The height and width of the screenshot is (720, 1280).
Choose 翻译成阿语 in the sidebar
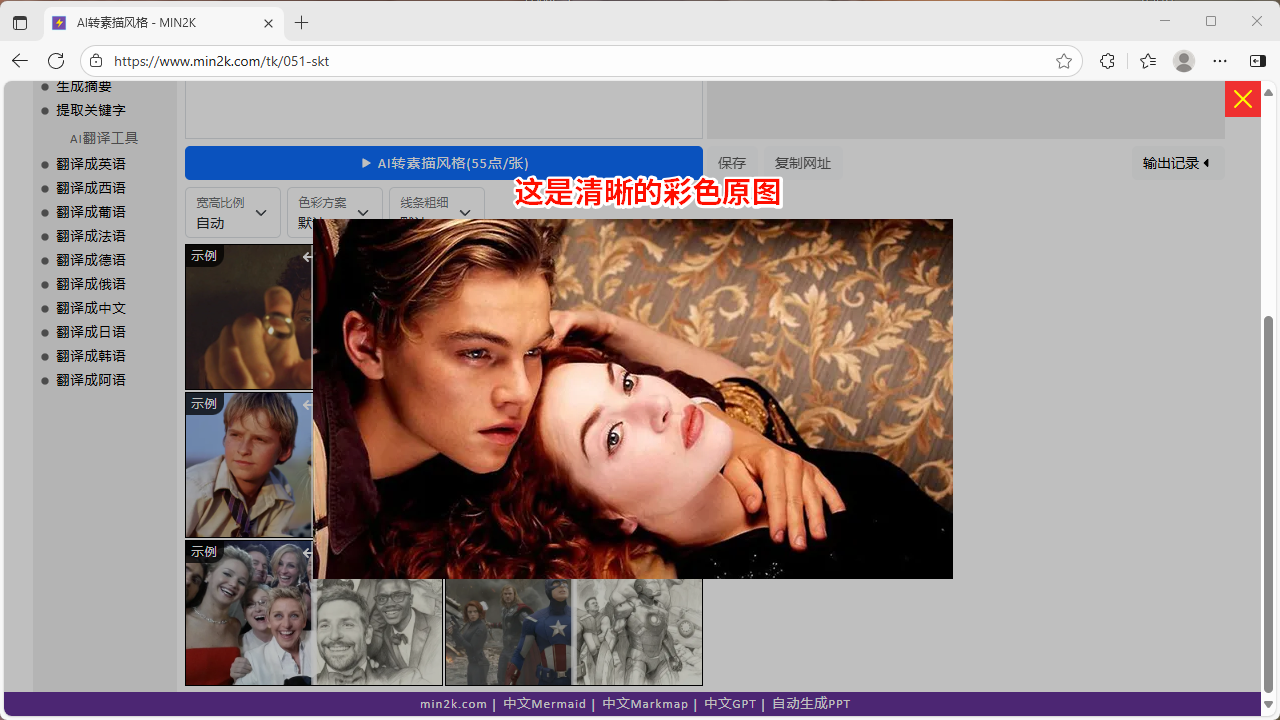pyautogui.click(x=91, y=380)
